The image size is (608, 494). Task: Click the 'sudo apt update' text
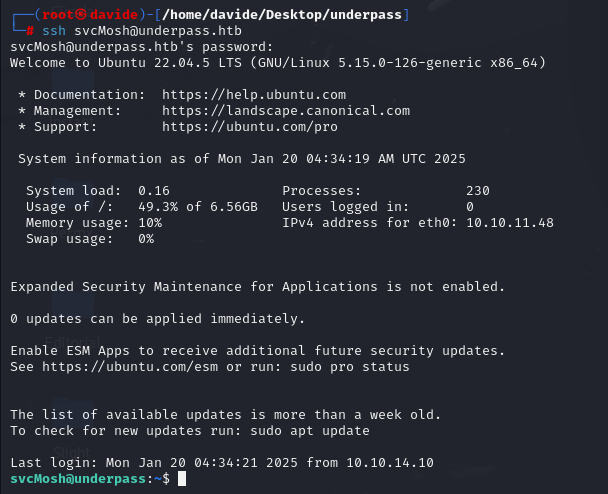point(310,430)
